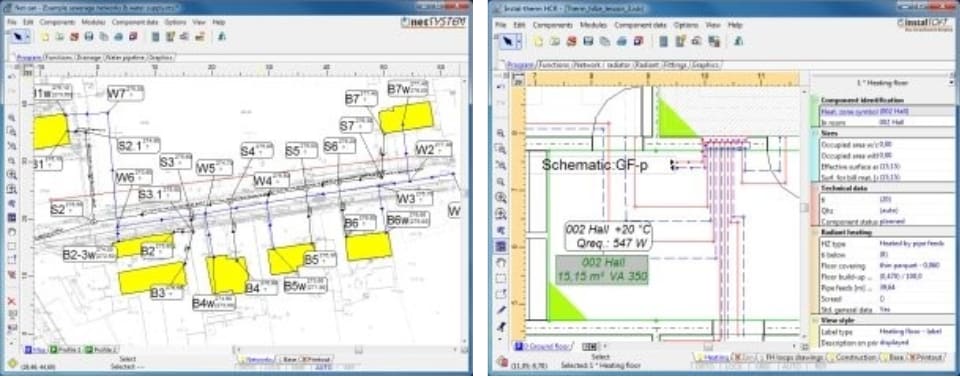
Task: Click red 3D view icon in Instal-therm toolbar
Action: click(638, 42)
